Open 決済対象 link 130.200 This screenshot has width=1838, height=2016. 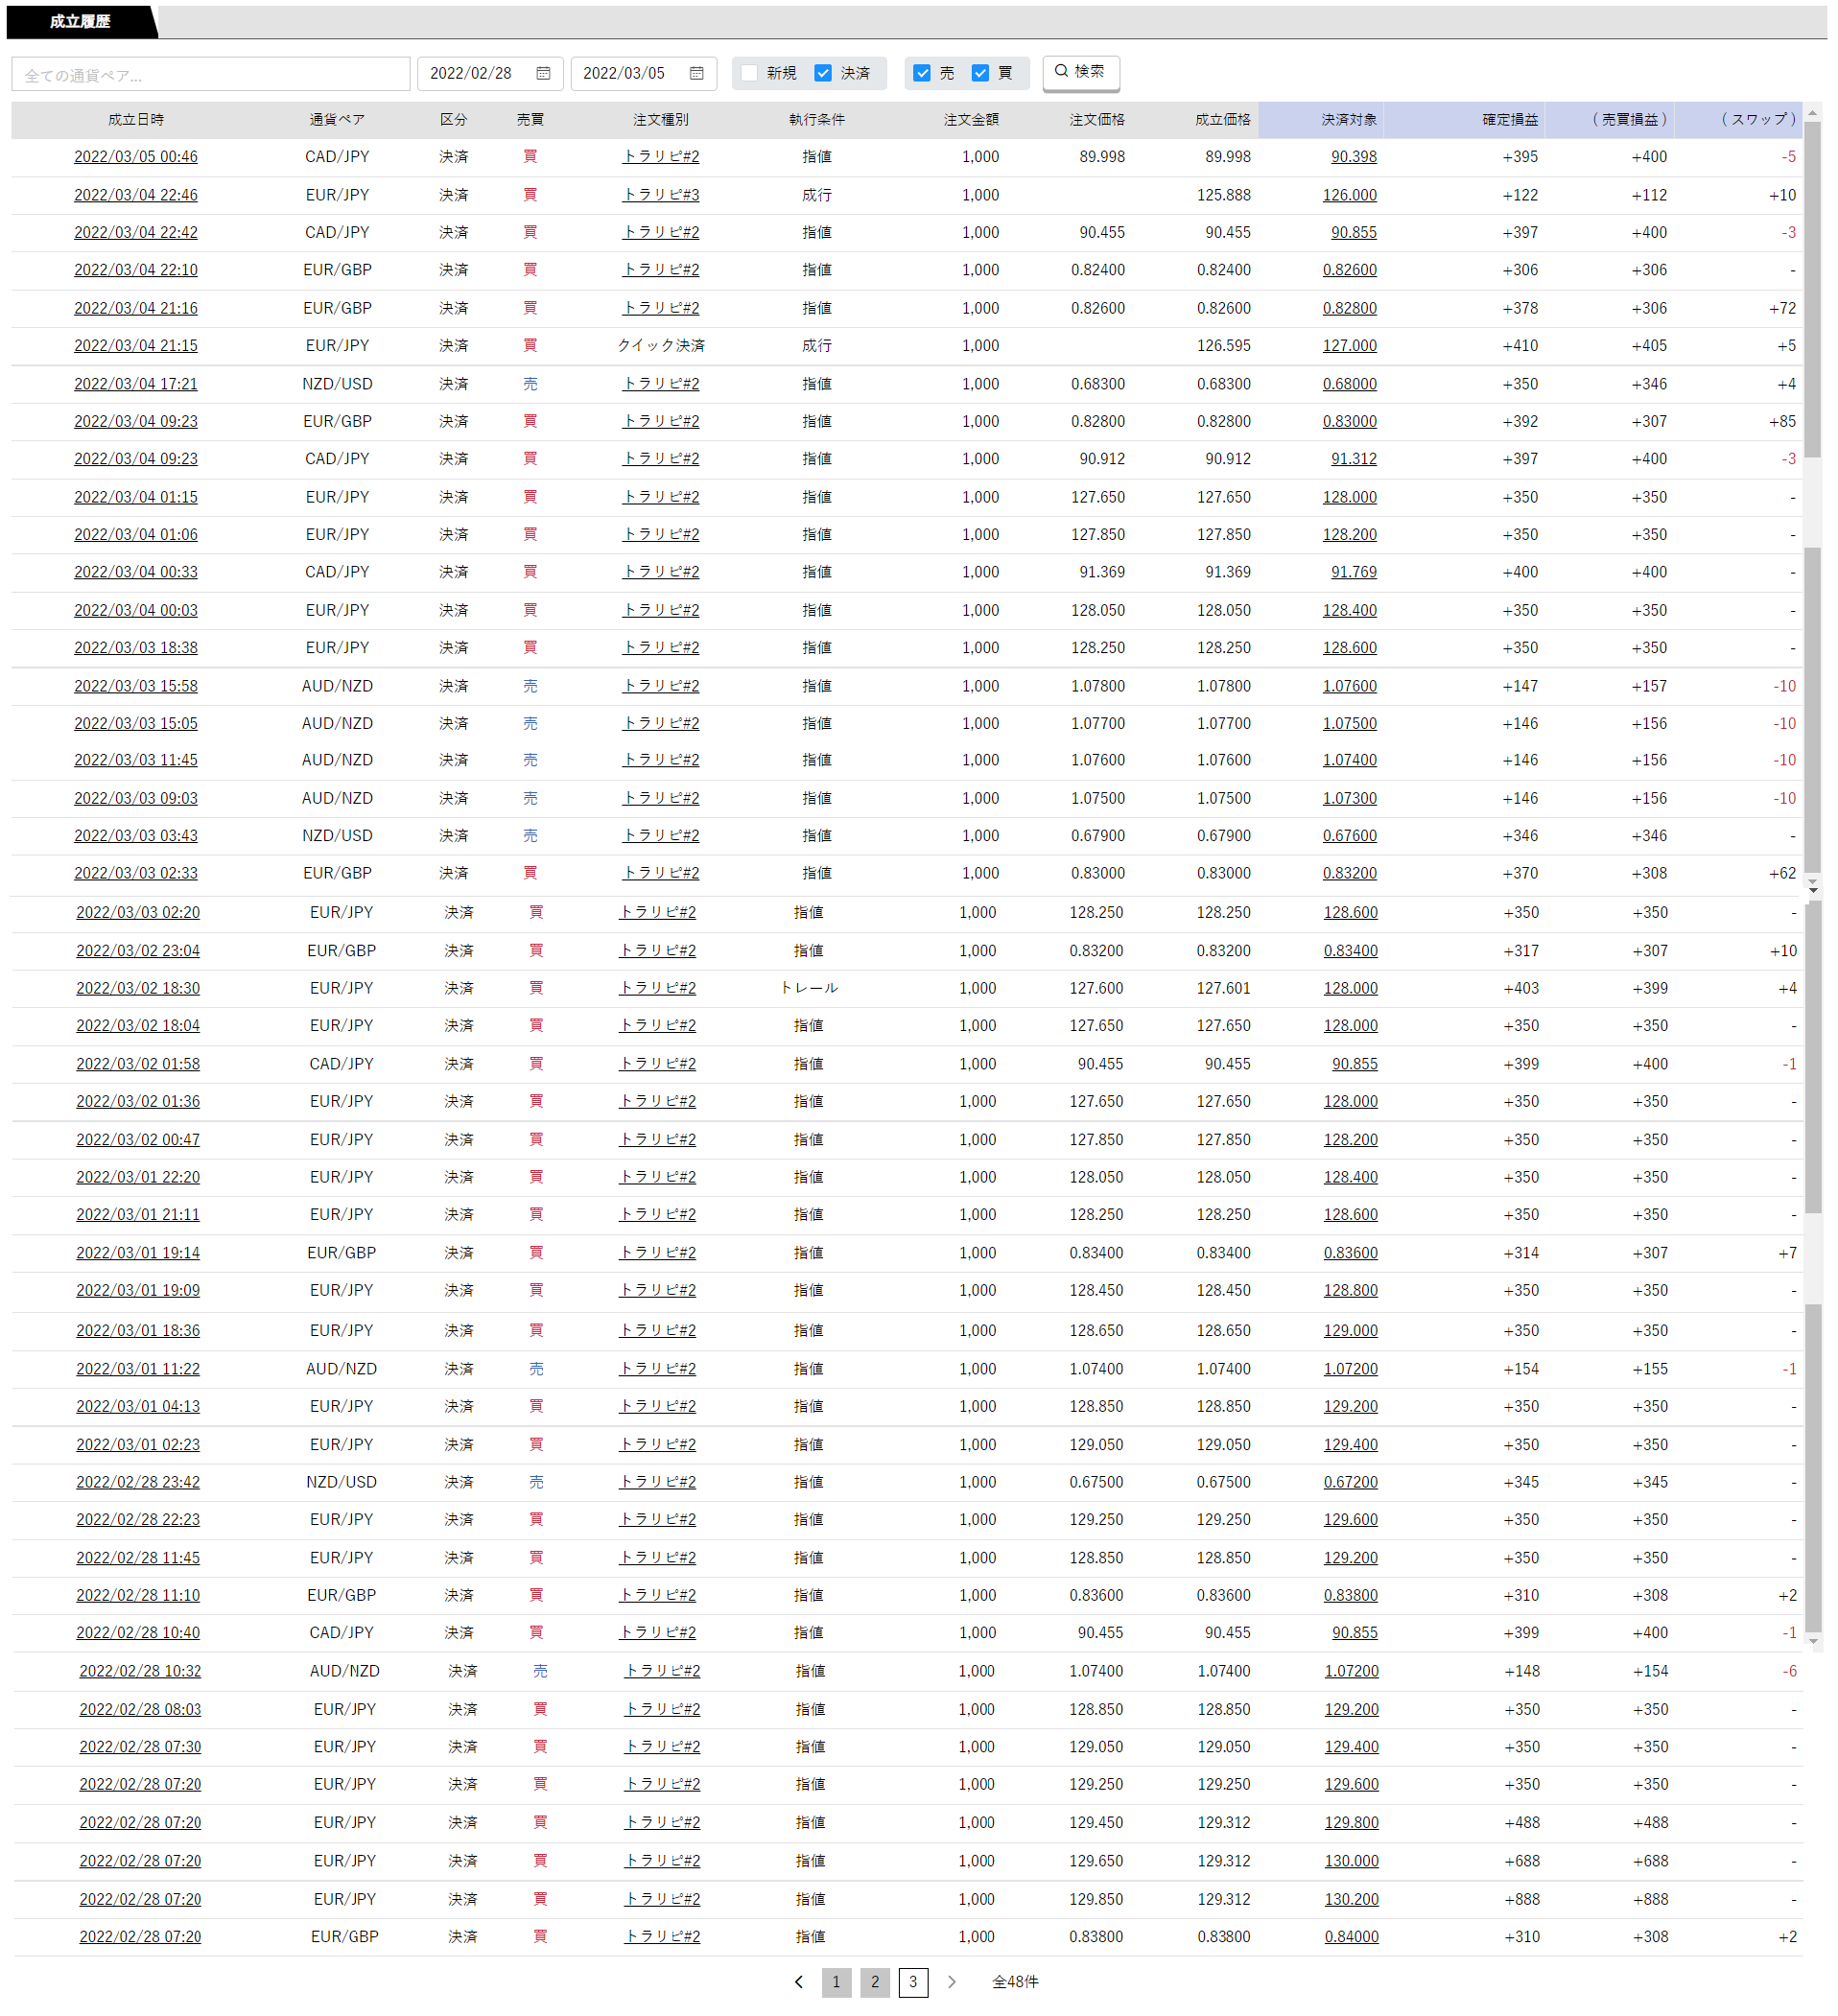[1351, 1899]
